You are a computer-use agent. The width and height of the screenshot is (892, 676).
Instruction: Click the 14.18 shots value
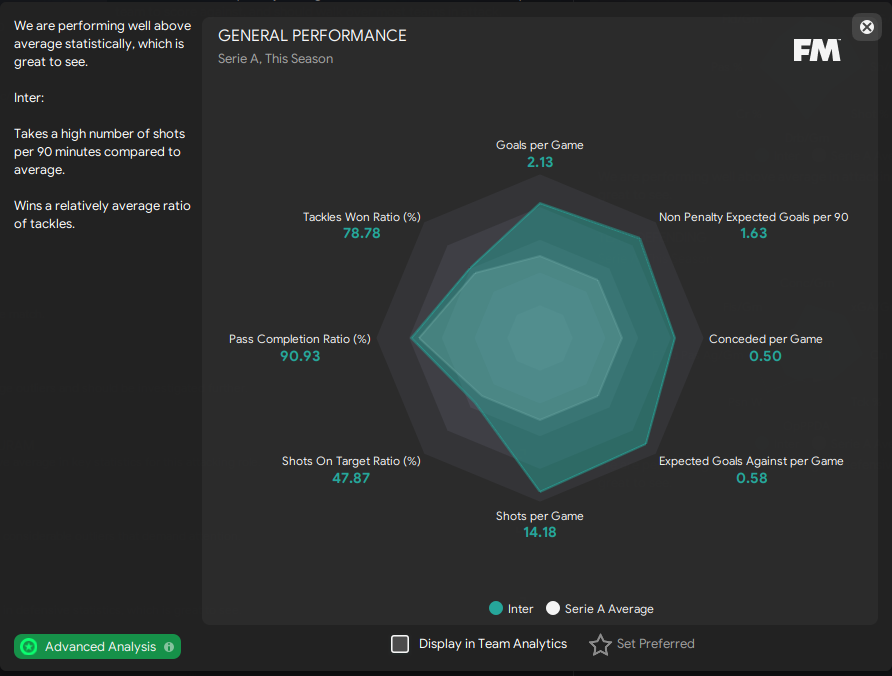(540, 533)
